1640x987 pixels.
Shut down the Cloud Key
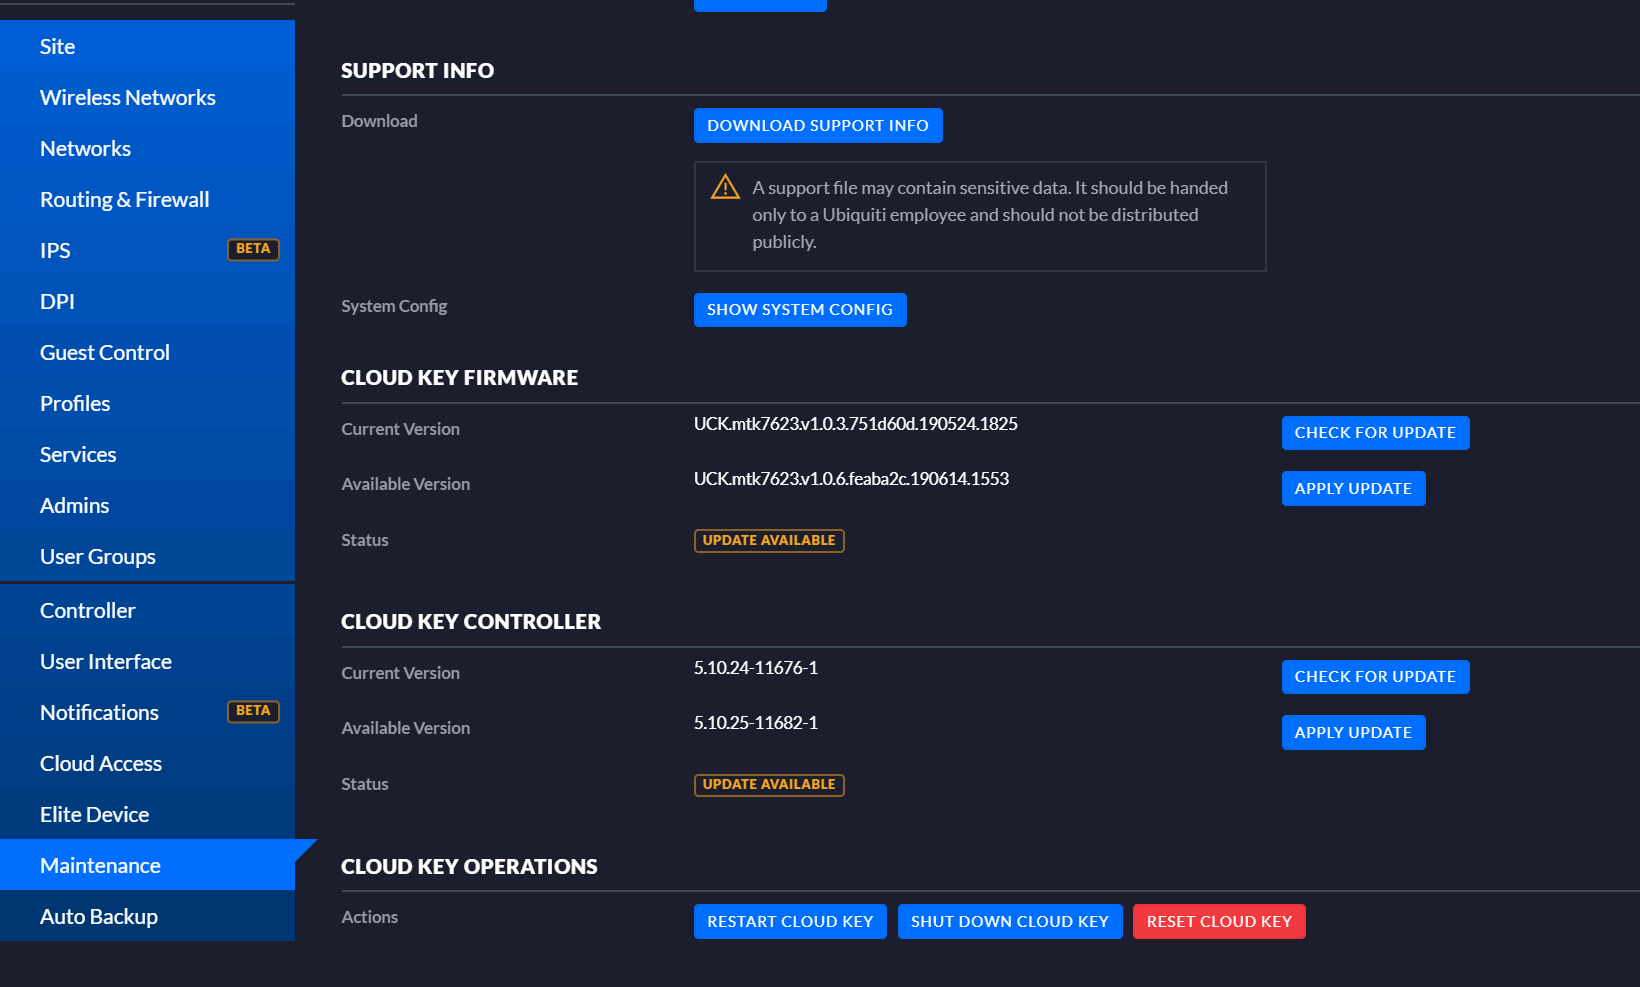1009,922
